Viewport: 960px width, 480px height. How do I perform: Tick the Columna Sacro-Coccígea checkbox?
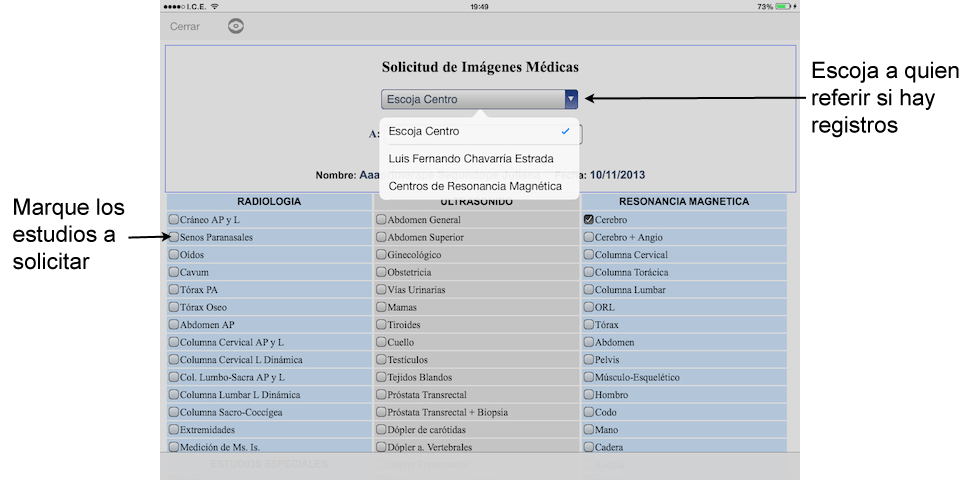point(174,412)
